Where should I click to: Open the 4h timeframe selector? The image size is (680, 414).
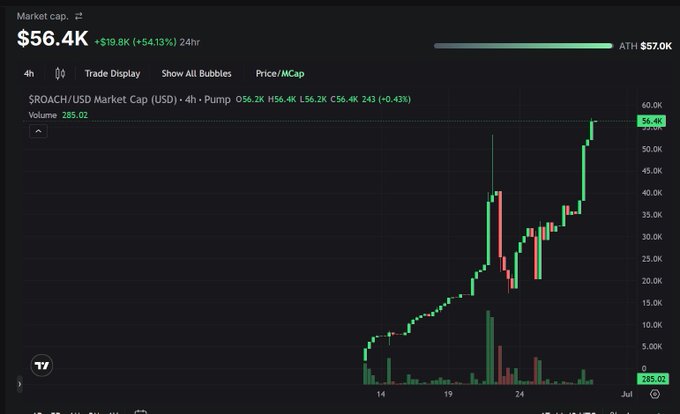pyautogui.click(x=29, y=74)
